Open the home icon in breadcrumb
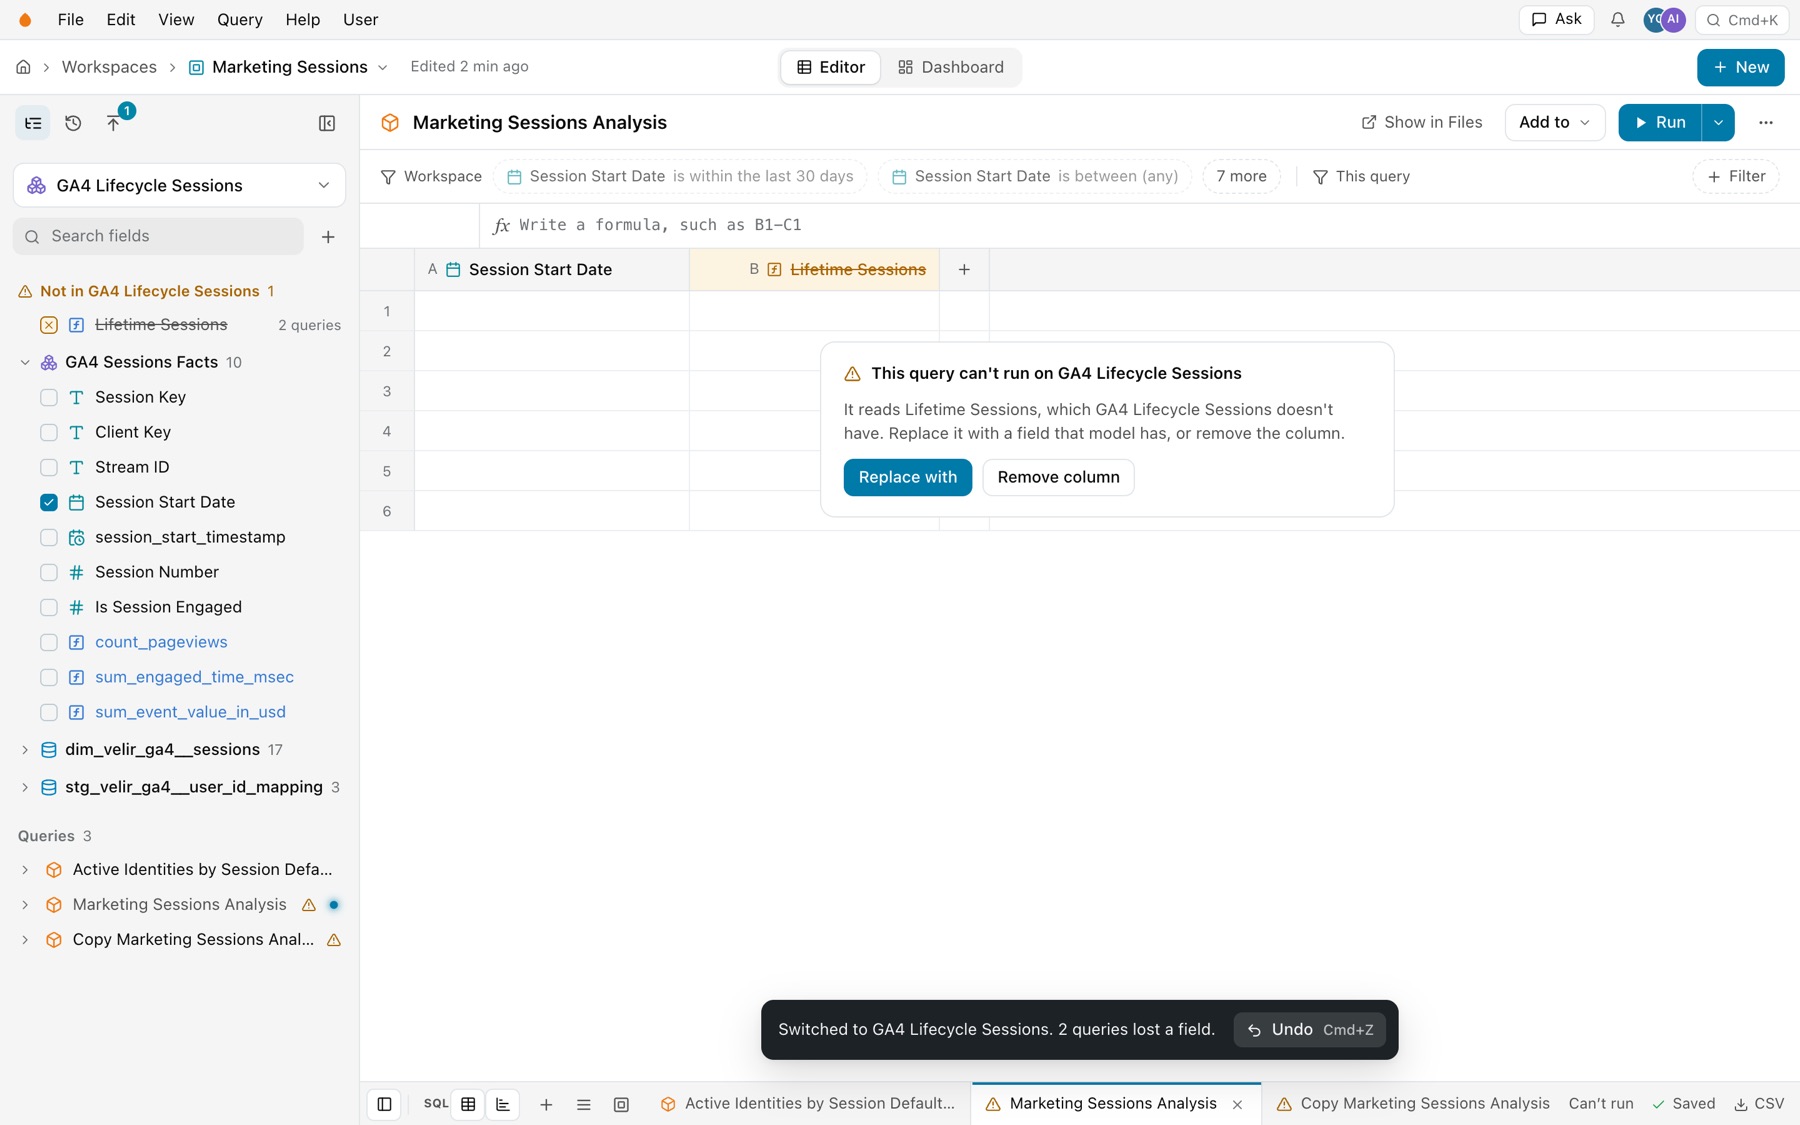The height and width of the screenshot is (1125, 1800). (23, 67)
